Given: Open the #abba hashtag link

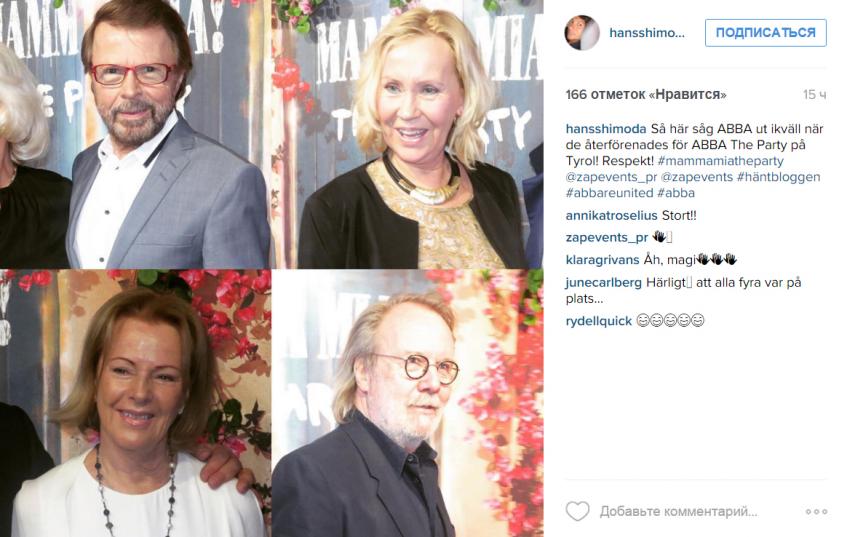Looking at the screenshot, I should [x=676, y=193].
